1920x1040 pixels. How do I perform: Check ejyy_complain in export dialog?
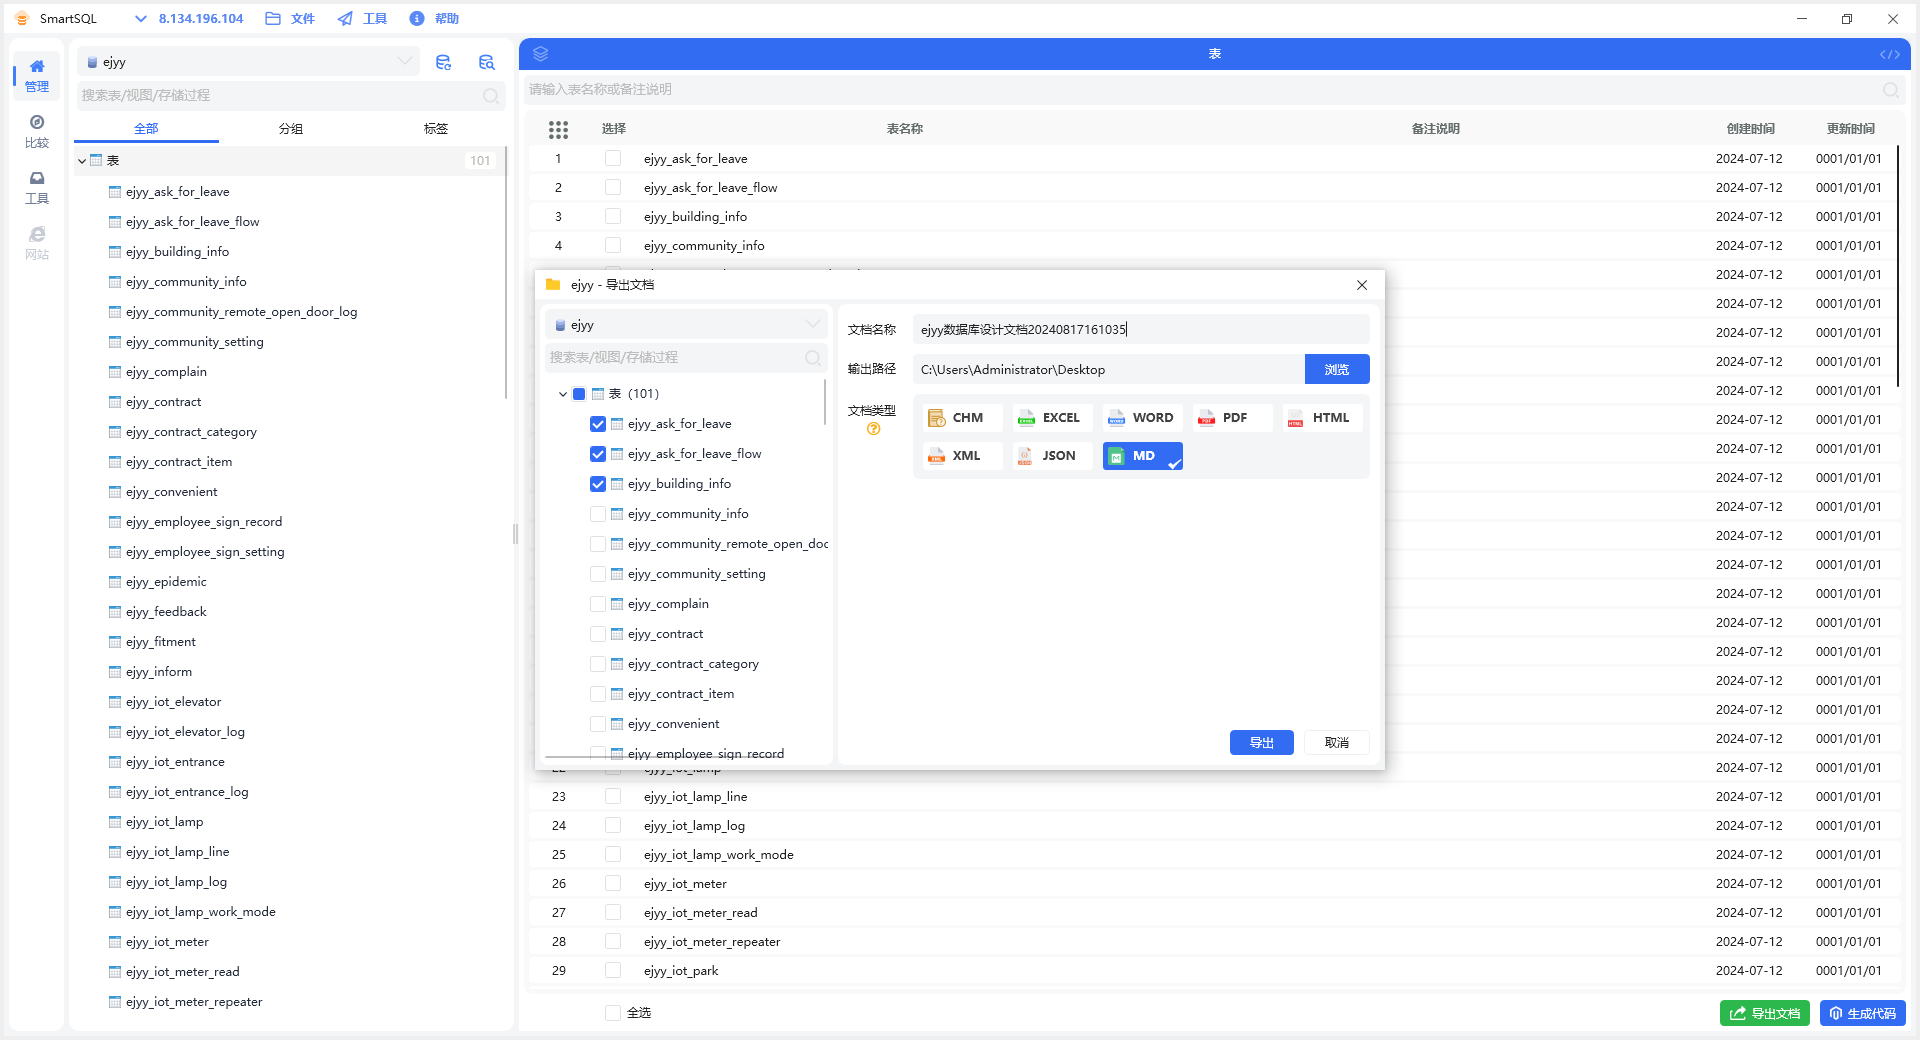click(598, 604)
